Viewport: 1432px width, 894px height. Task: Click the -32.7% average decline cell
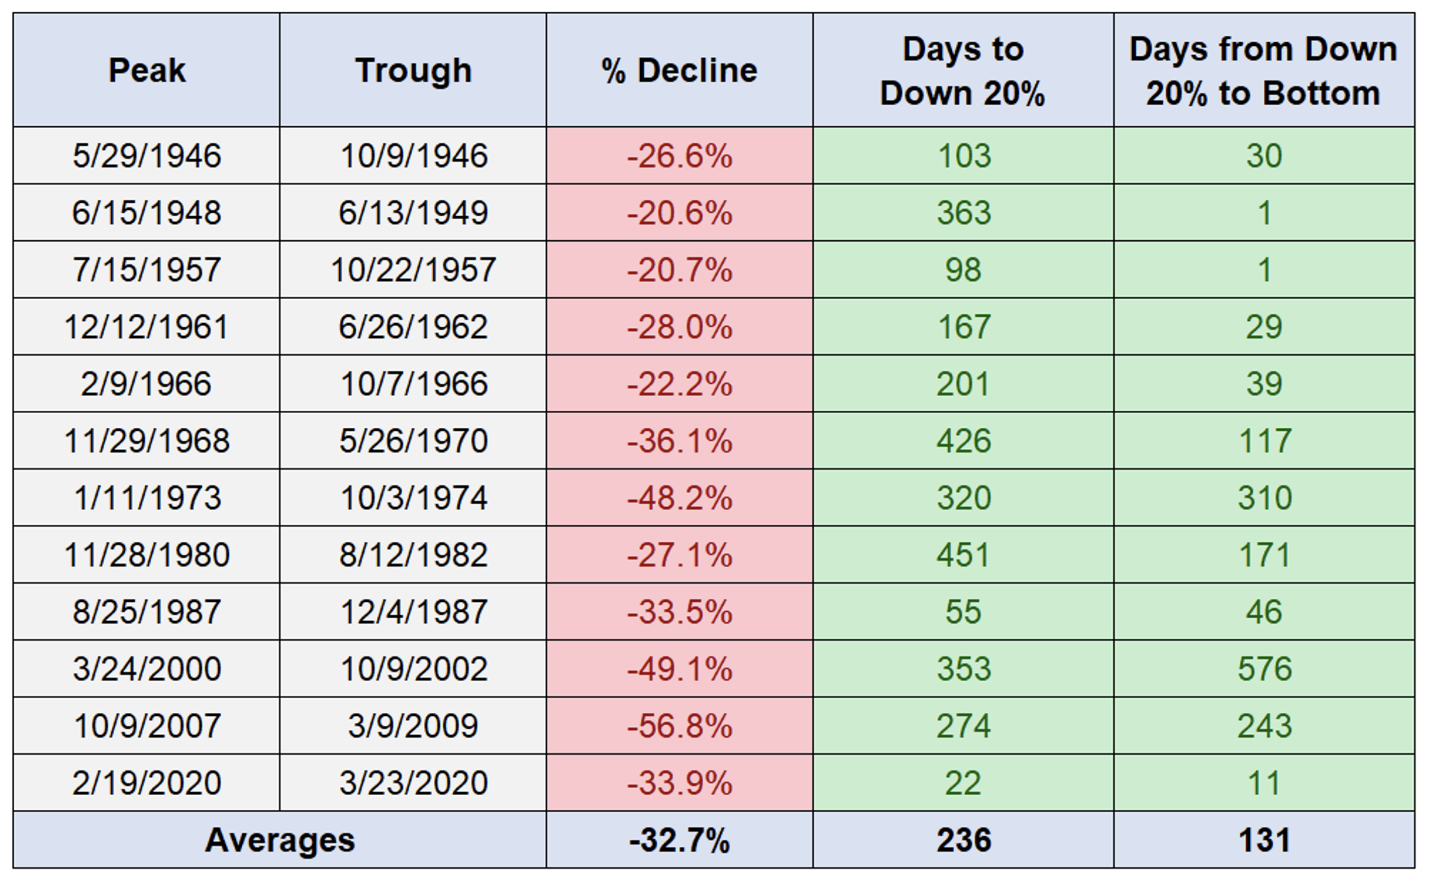click(679, 840)
